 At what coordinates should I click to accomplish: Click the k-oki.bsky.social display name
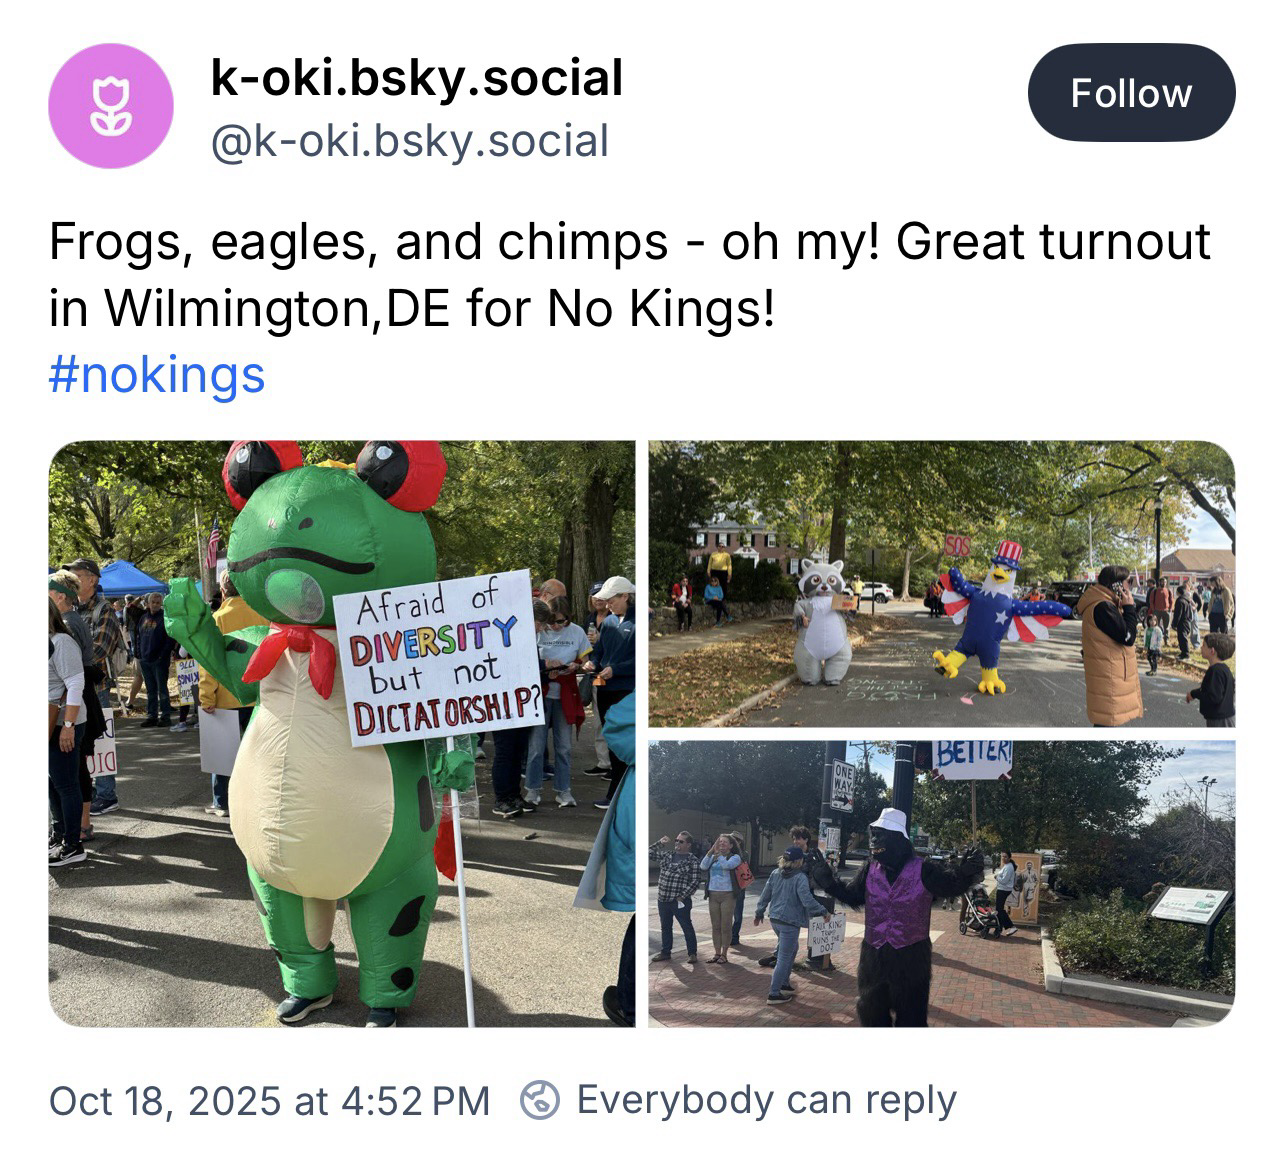pyautogui.click(x=416, y=78)
